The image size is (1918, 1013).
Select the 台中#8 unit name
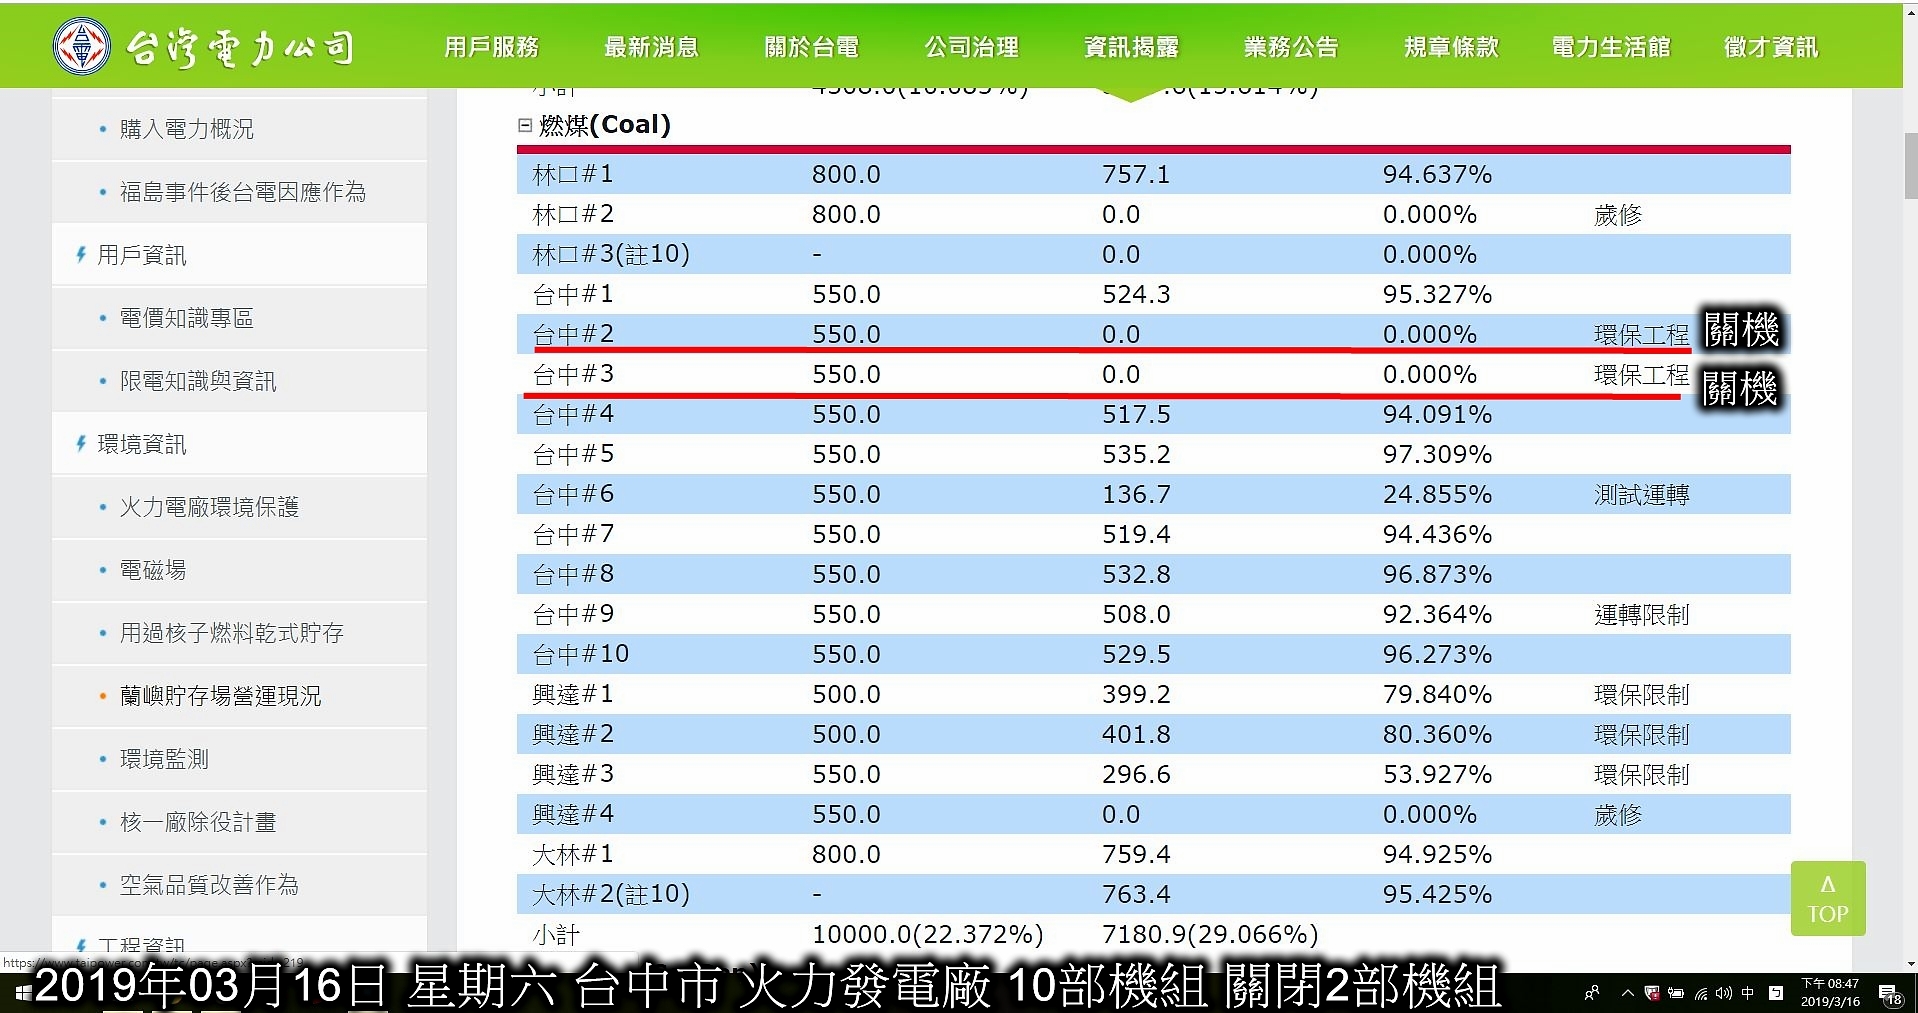point(573,574)
